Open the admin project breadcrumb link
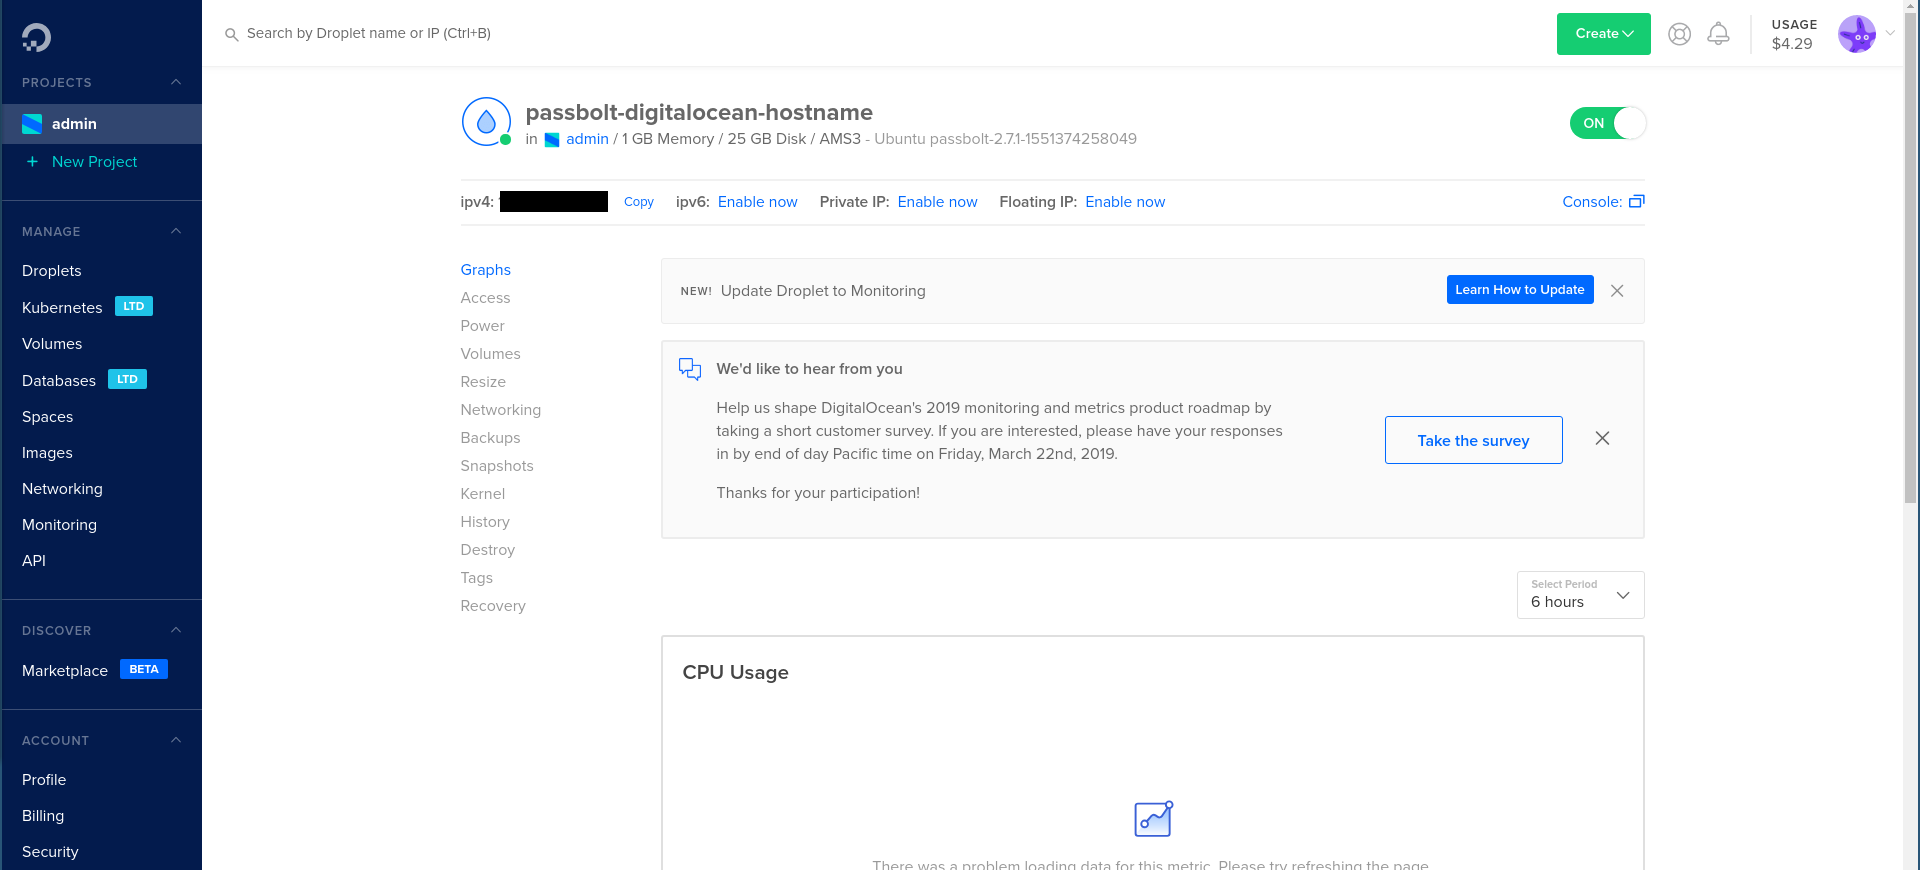The height and width of the screenshot is (870, 1920). pos(587,139)
